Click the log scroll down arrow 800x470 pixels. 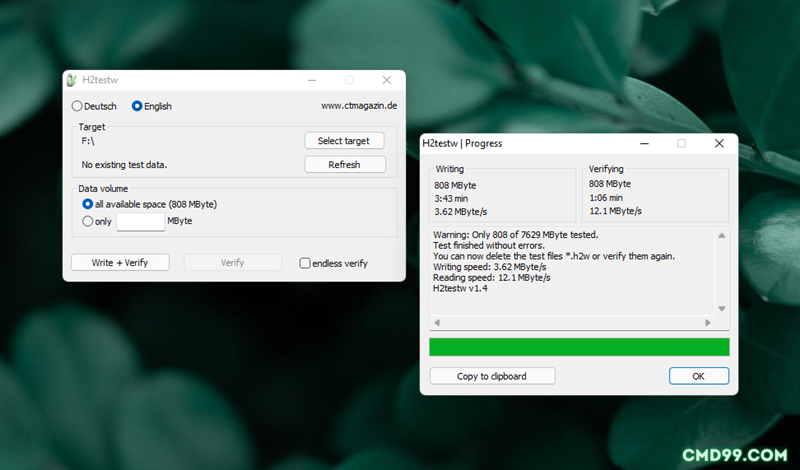pyautogui.click(x=721, y=308)
